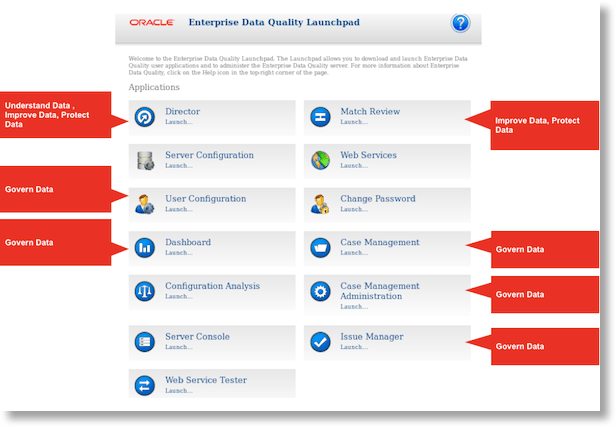Open the Match Review title link
Screen dimensions: 616x427
coord(370,112)
